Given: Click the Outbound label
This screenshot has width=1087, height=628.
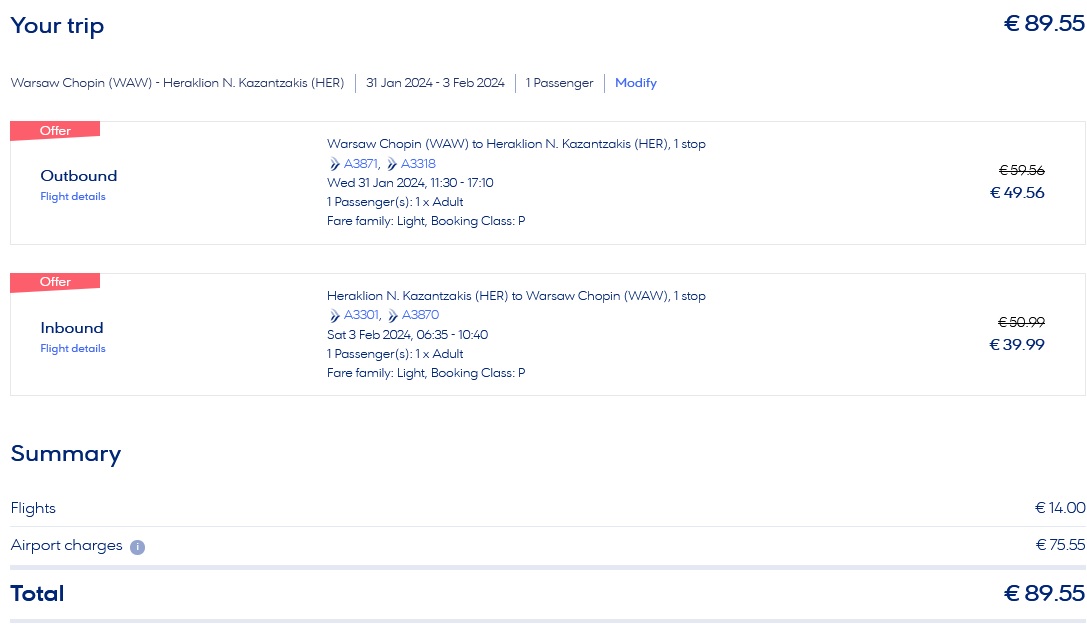Looking at the screenshot, I should click(78, 175).
